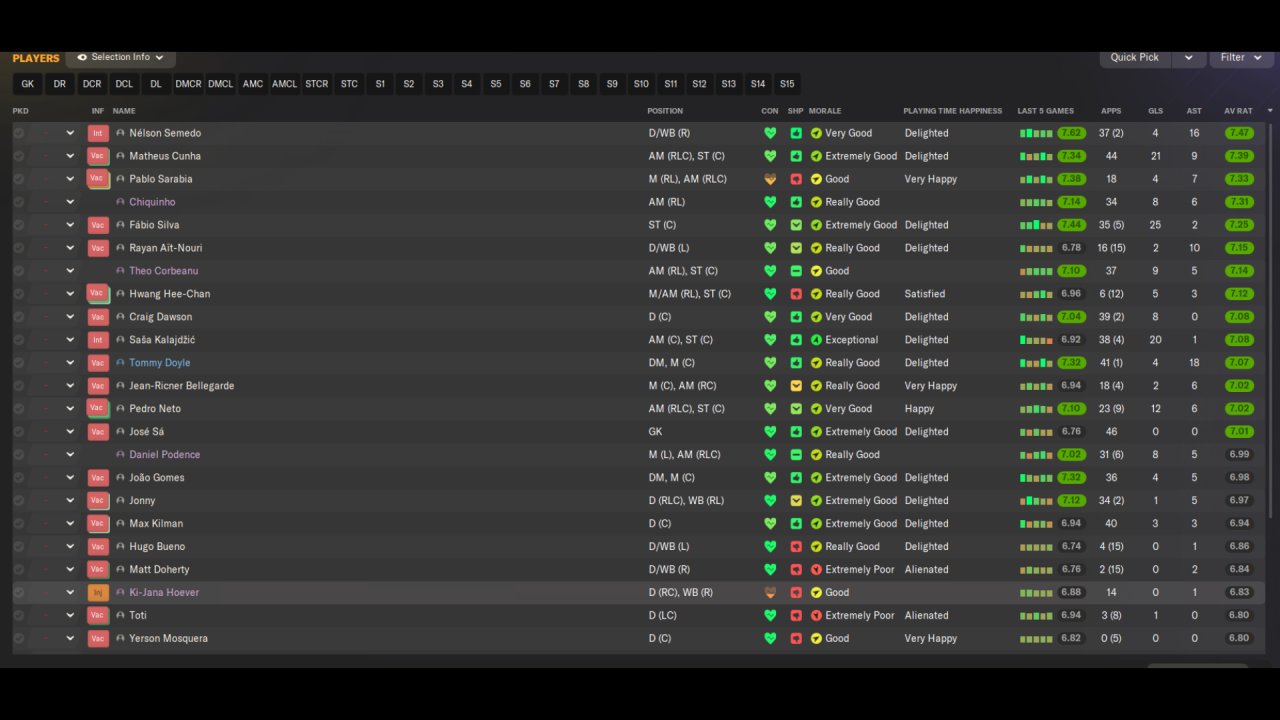Screen dimensions: 1280x720
Task: Open the Selection Info dropdown
Action: click(x=120, y=57)
